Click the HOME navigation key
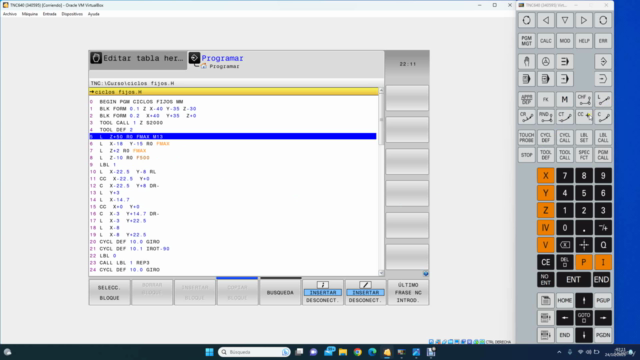 565,300
